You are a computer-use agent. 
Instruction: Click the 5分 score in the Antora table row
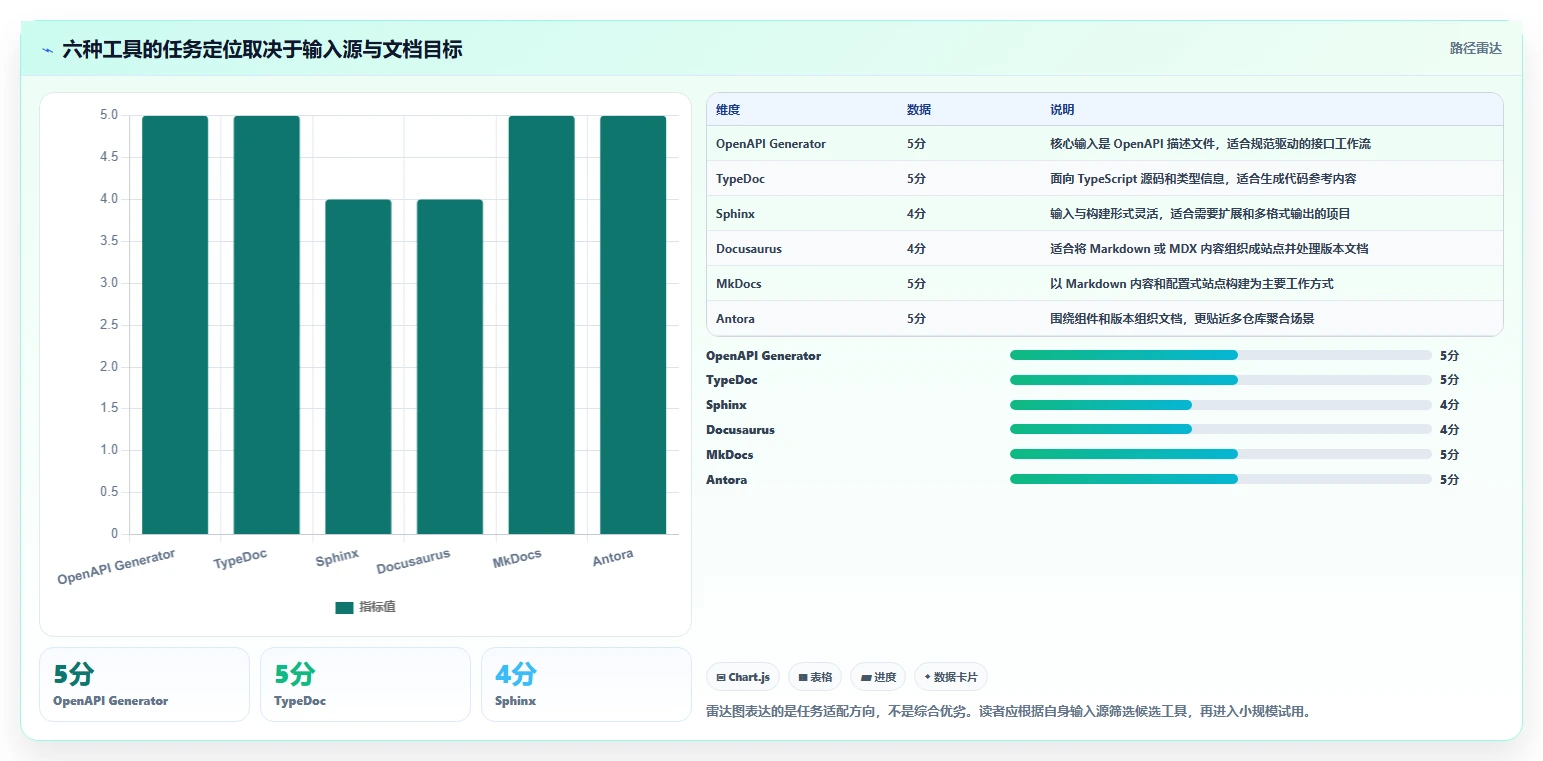click(x=916, y=319)
